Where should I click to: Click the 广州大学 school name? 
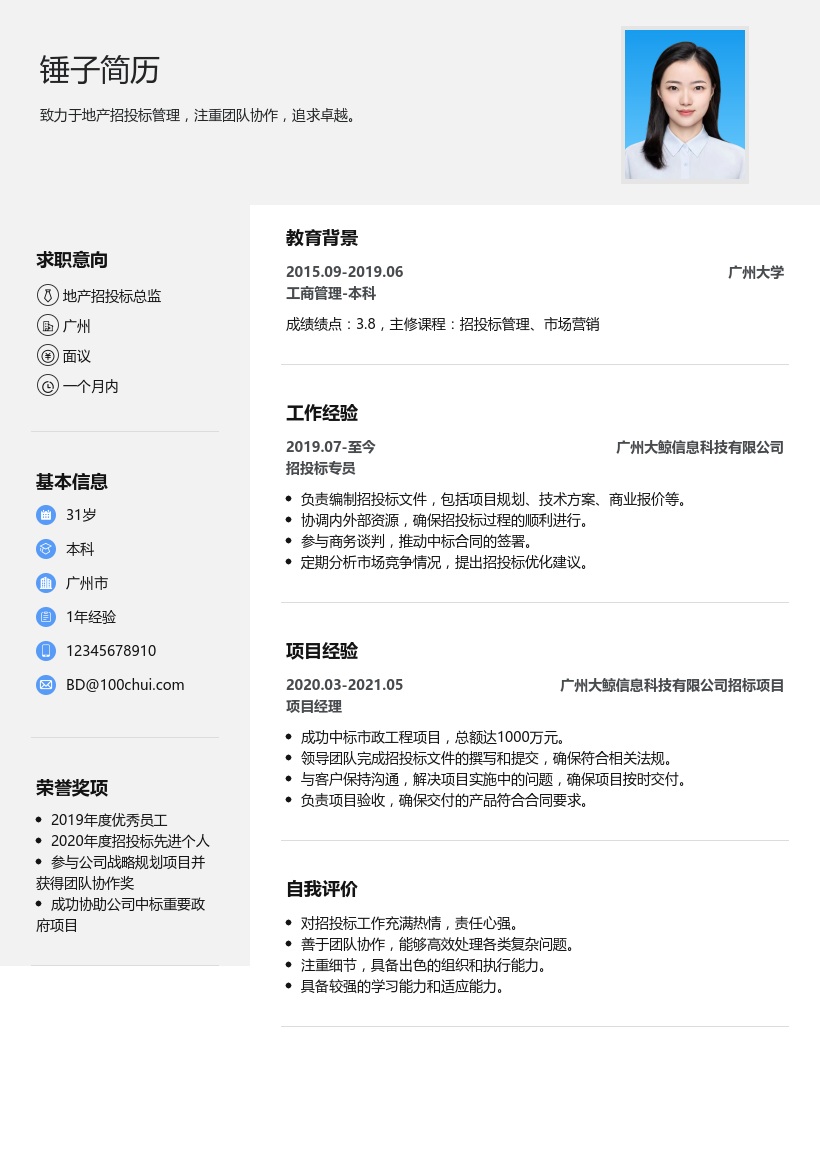755,272
